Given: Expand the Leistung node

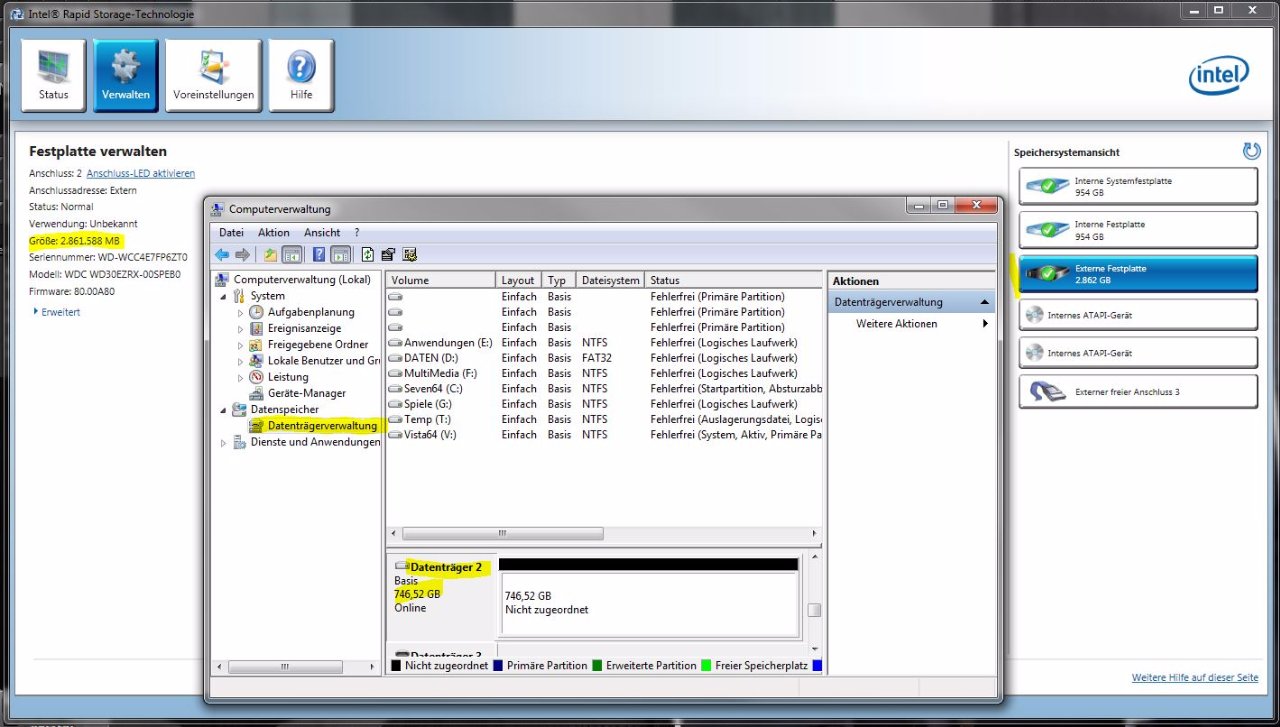Looking at the screenshot, I should coord(240,377).
